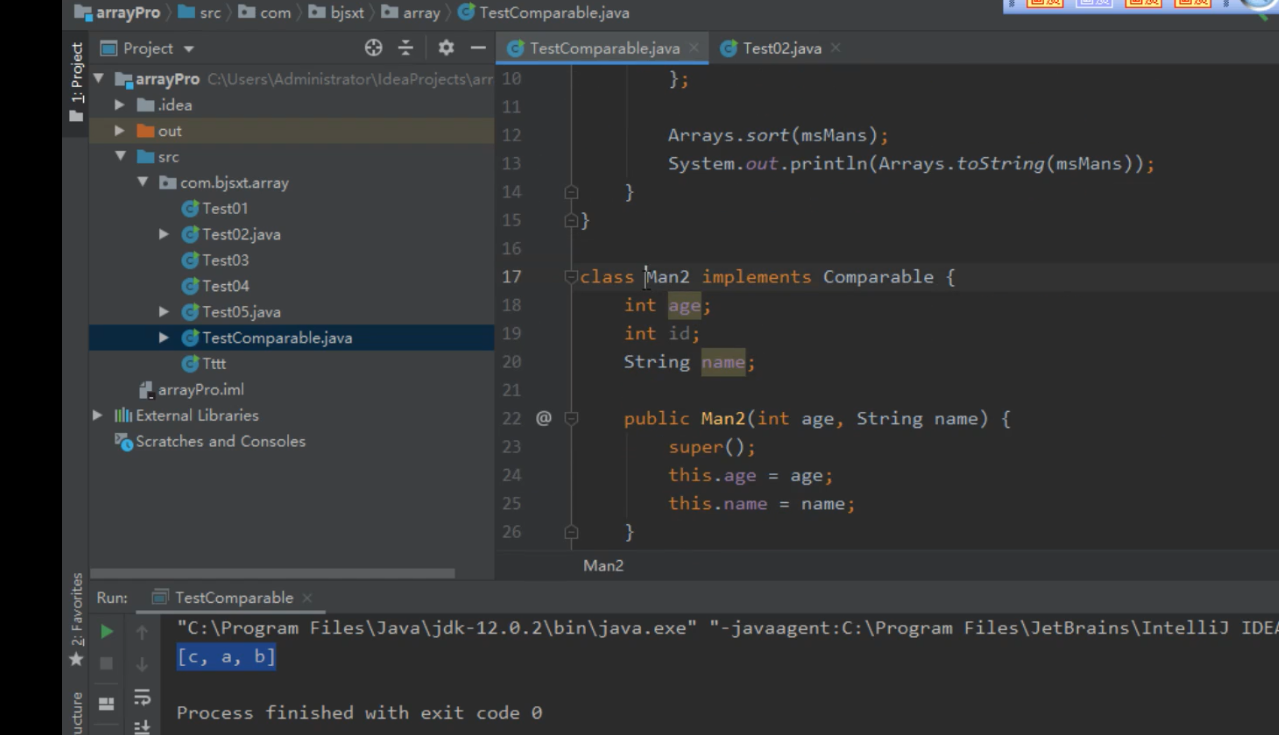Click the locate/scroll from source icon
The height and width of the screenshot is (735, 1279).
(x=373, y=48)
